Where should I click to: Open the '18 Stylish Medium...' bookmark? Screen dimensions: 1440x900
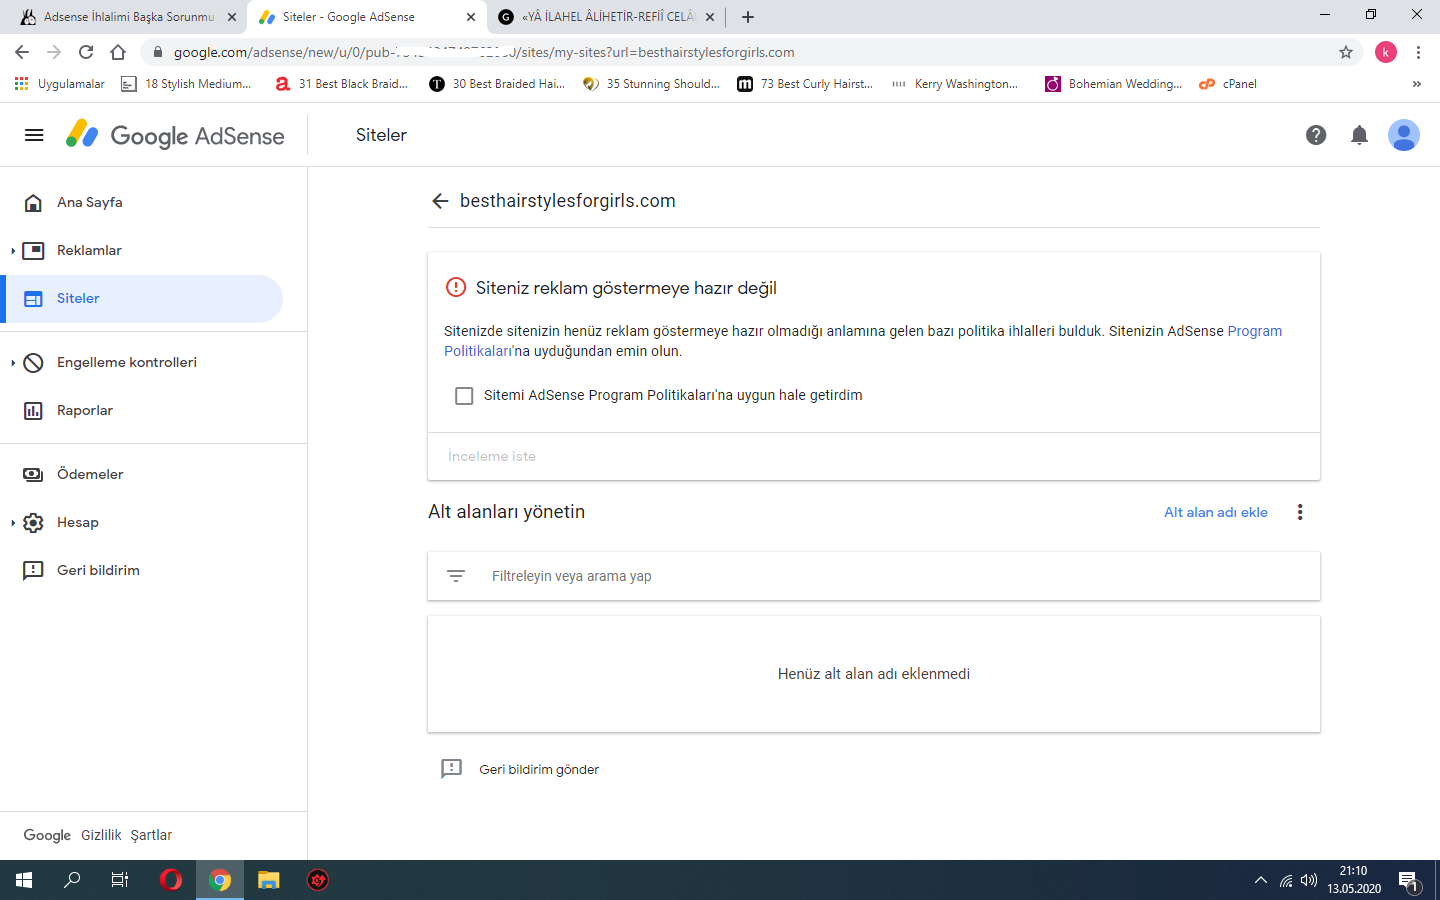tap(186, 84)
